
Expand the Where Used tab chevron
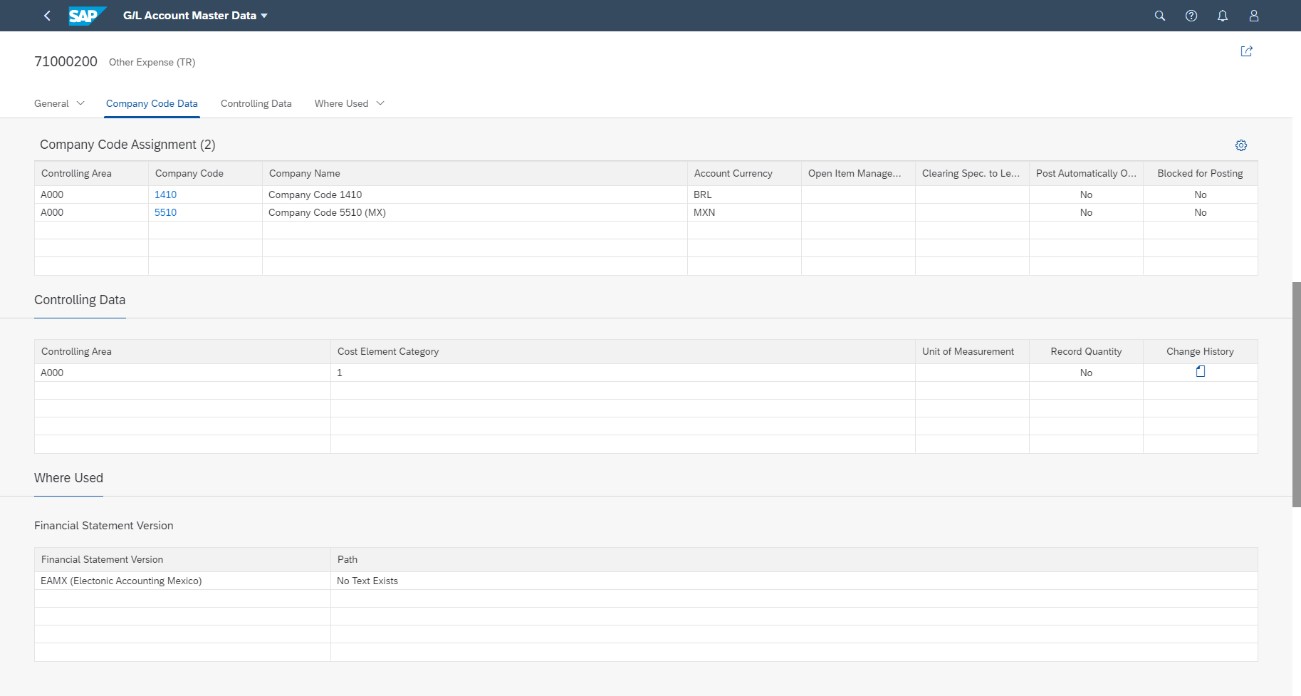coord(380,103)
